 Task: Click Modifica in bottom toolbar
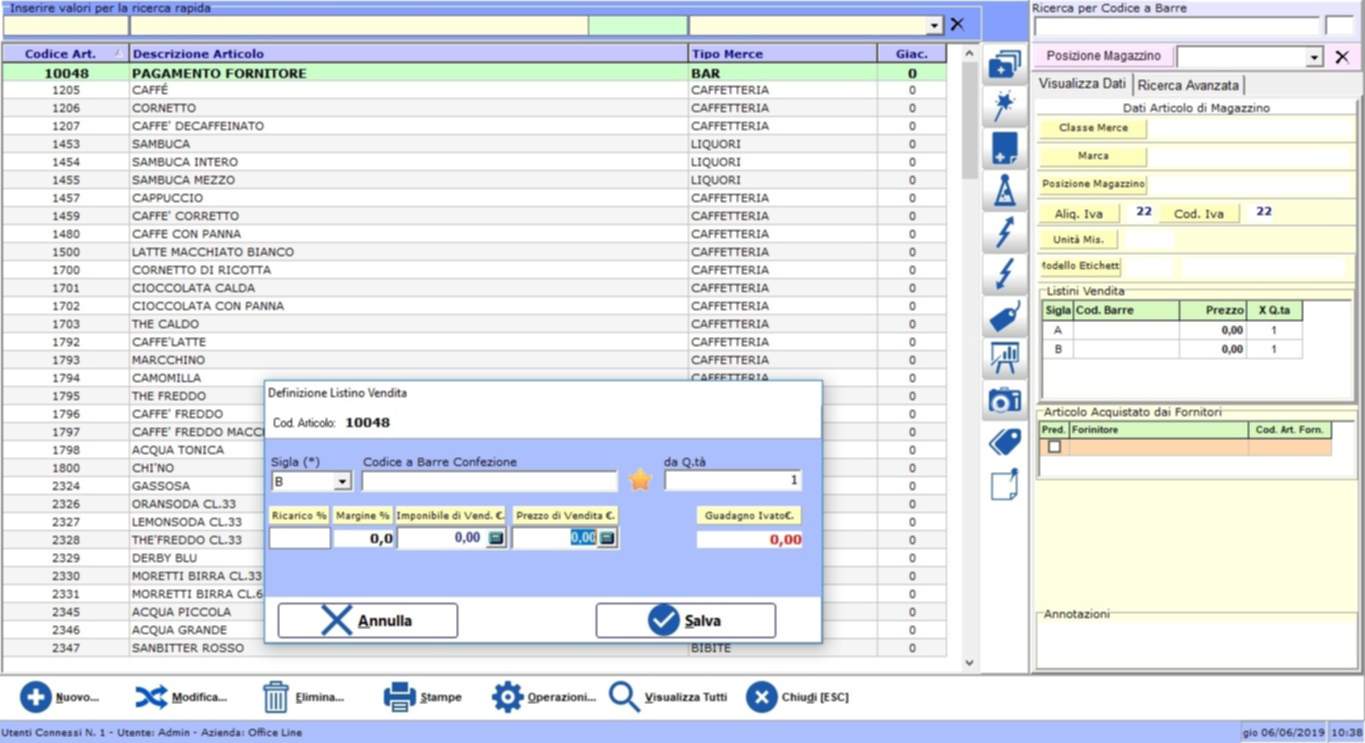point(181,697)
